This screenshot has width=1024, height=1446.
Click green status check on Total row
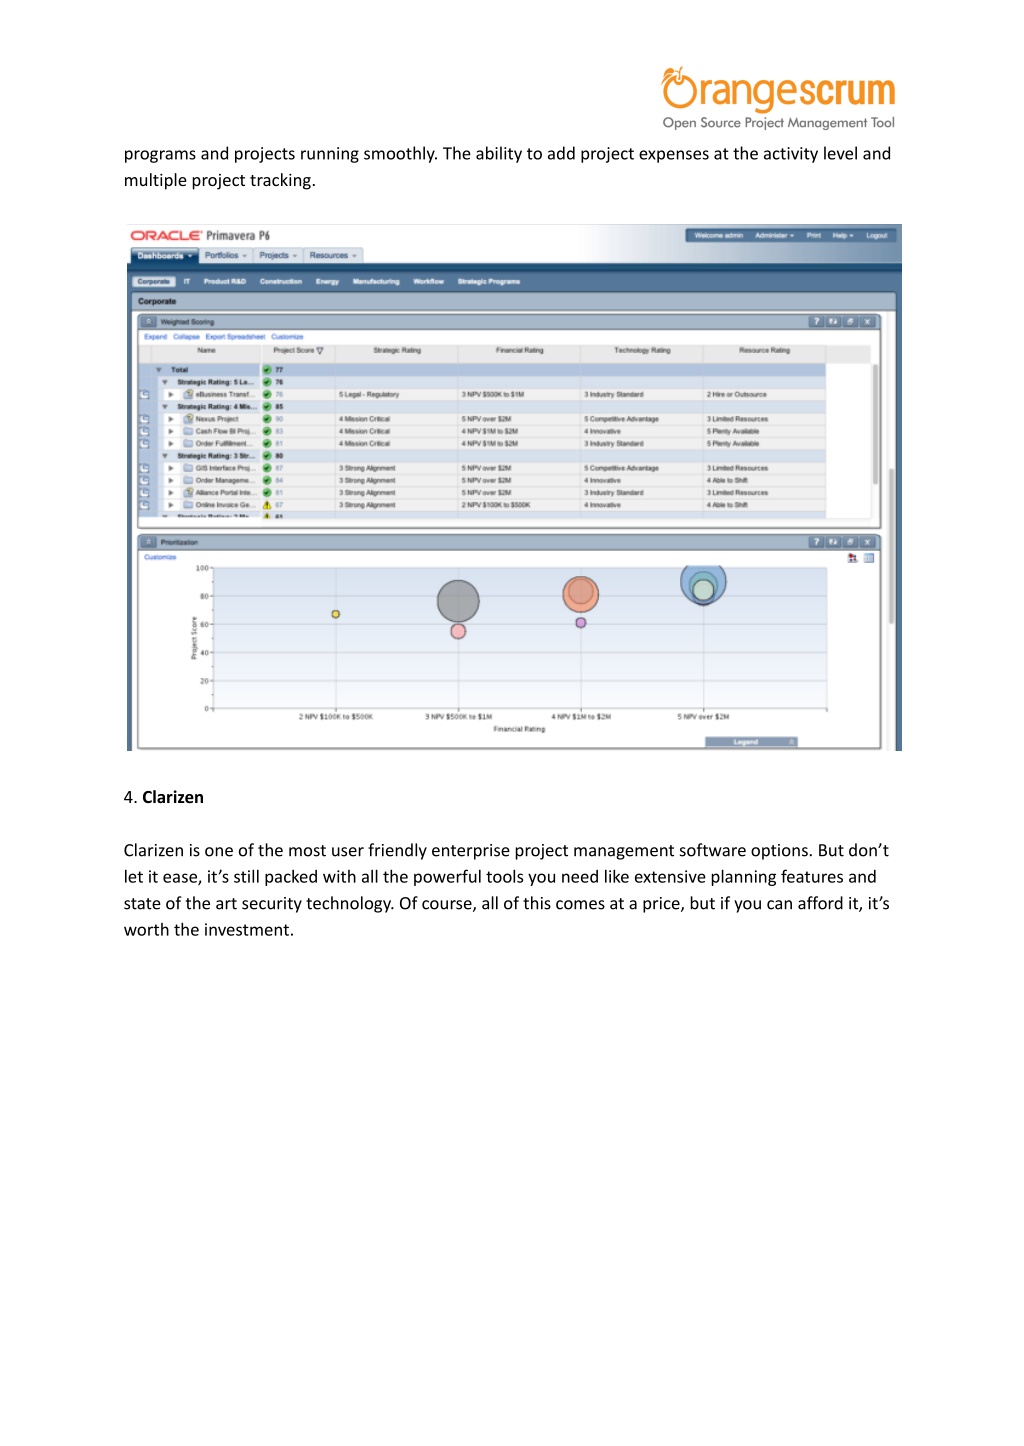point(267,370)
